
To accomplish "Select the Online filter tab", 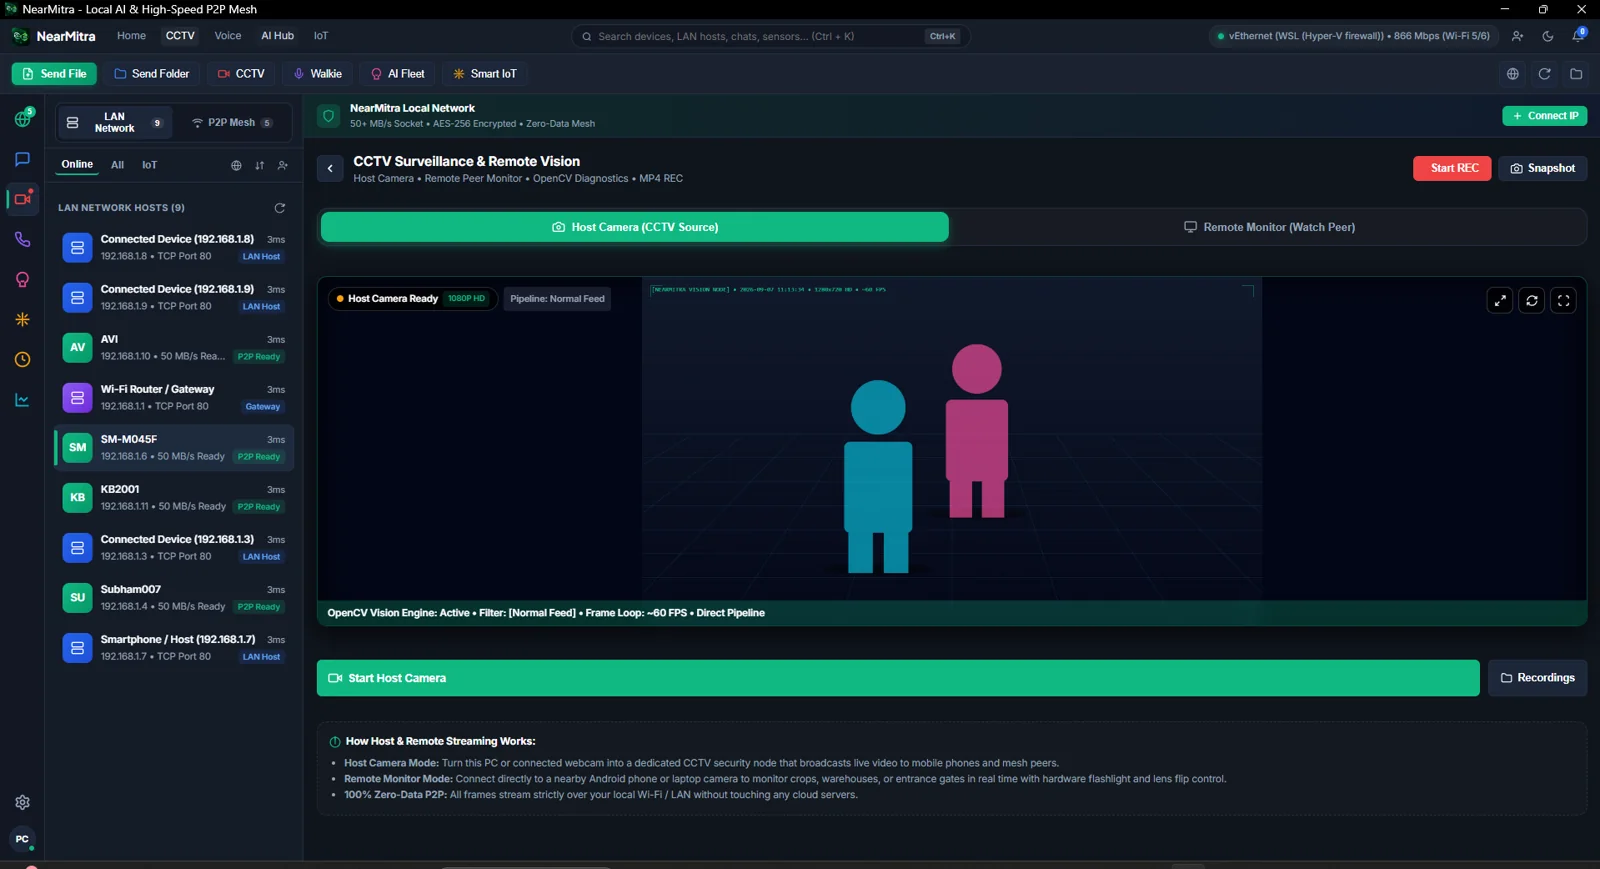I will click(77, 165).
